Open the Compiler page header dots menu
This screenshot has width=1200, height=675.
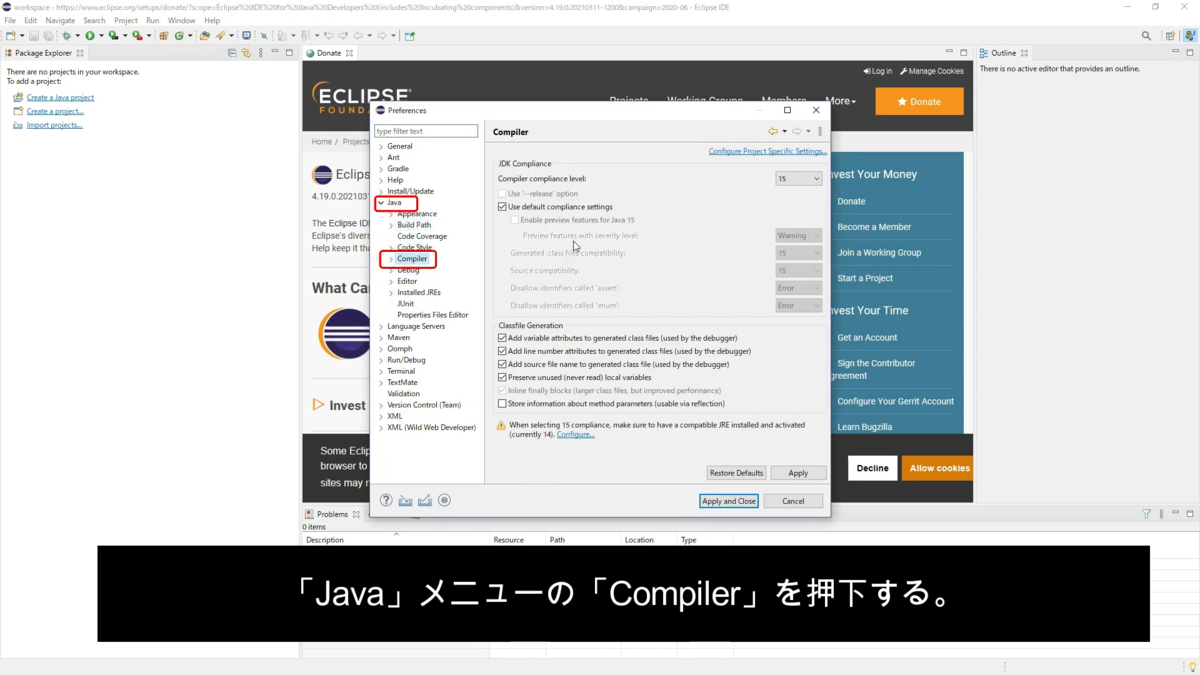(820, 131)
